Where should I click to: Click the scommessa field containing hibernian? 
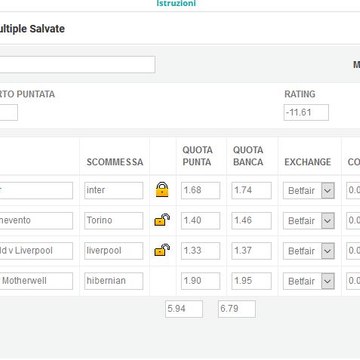click(114, 281)
